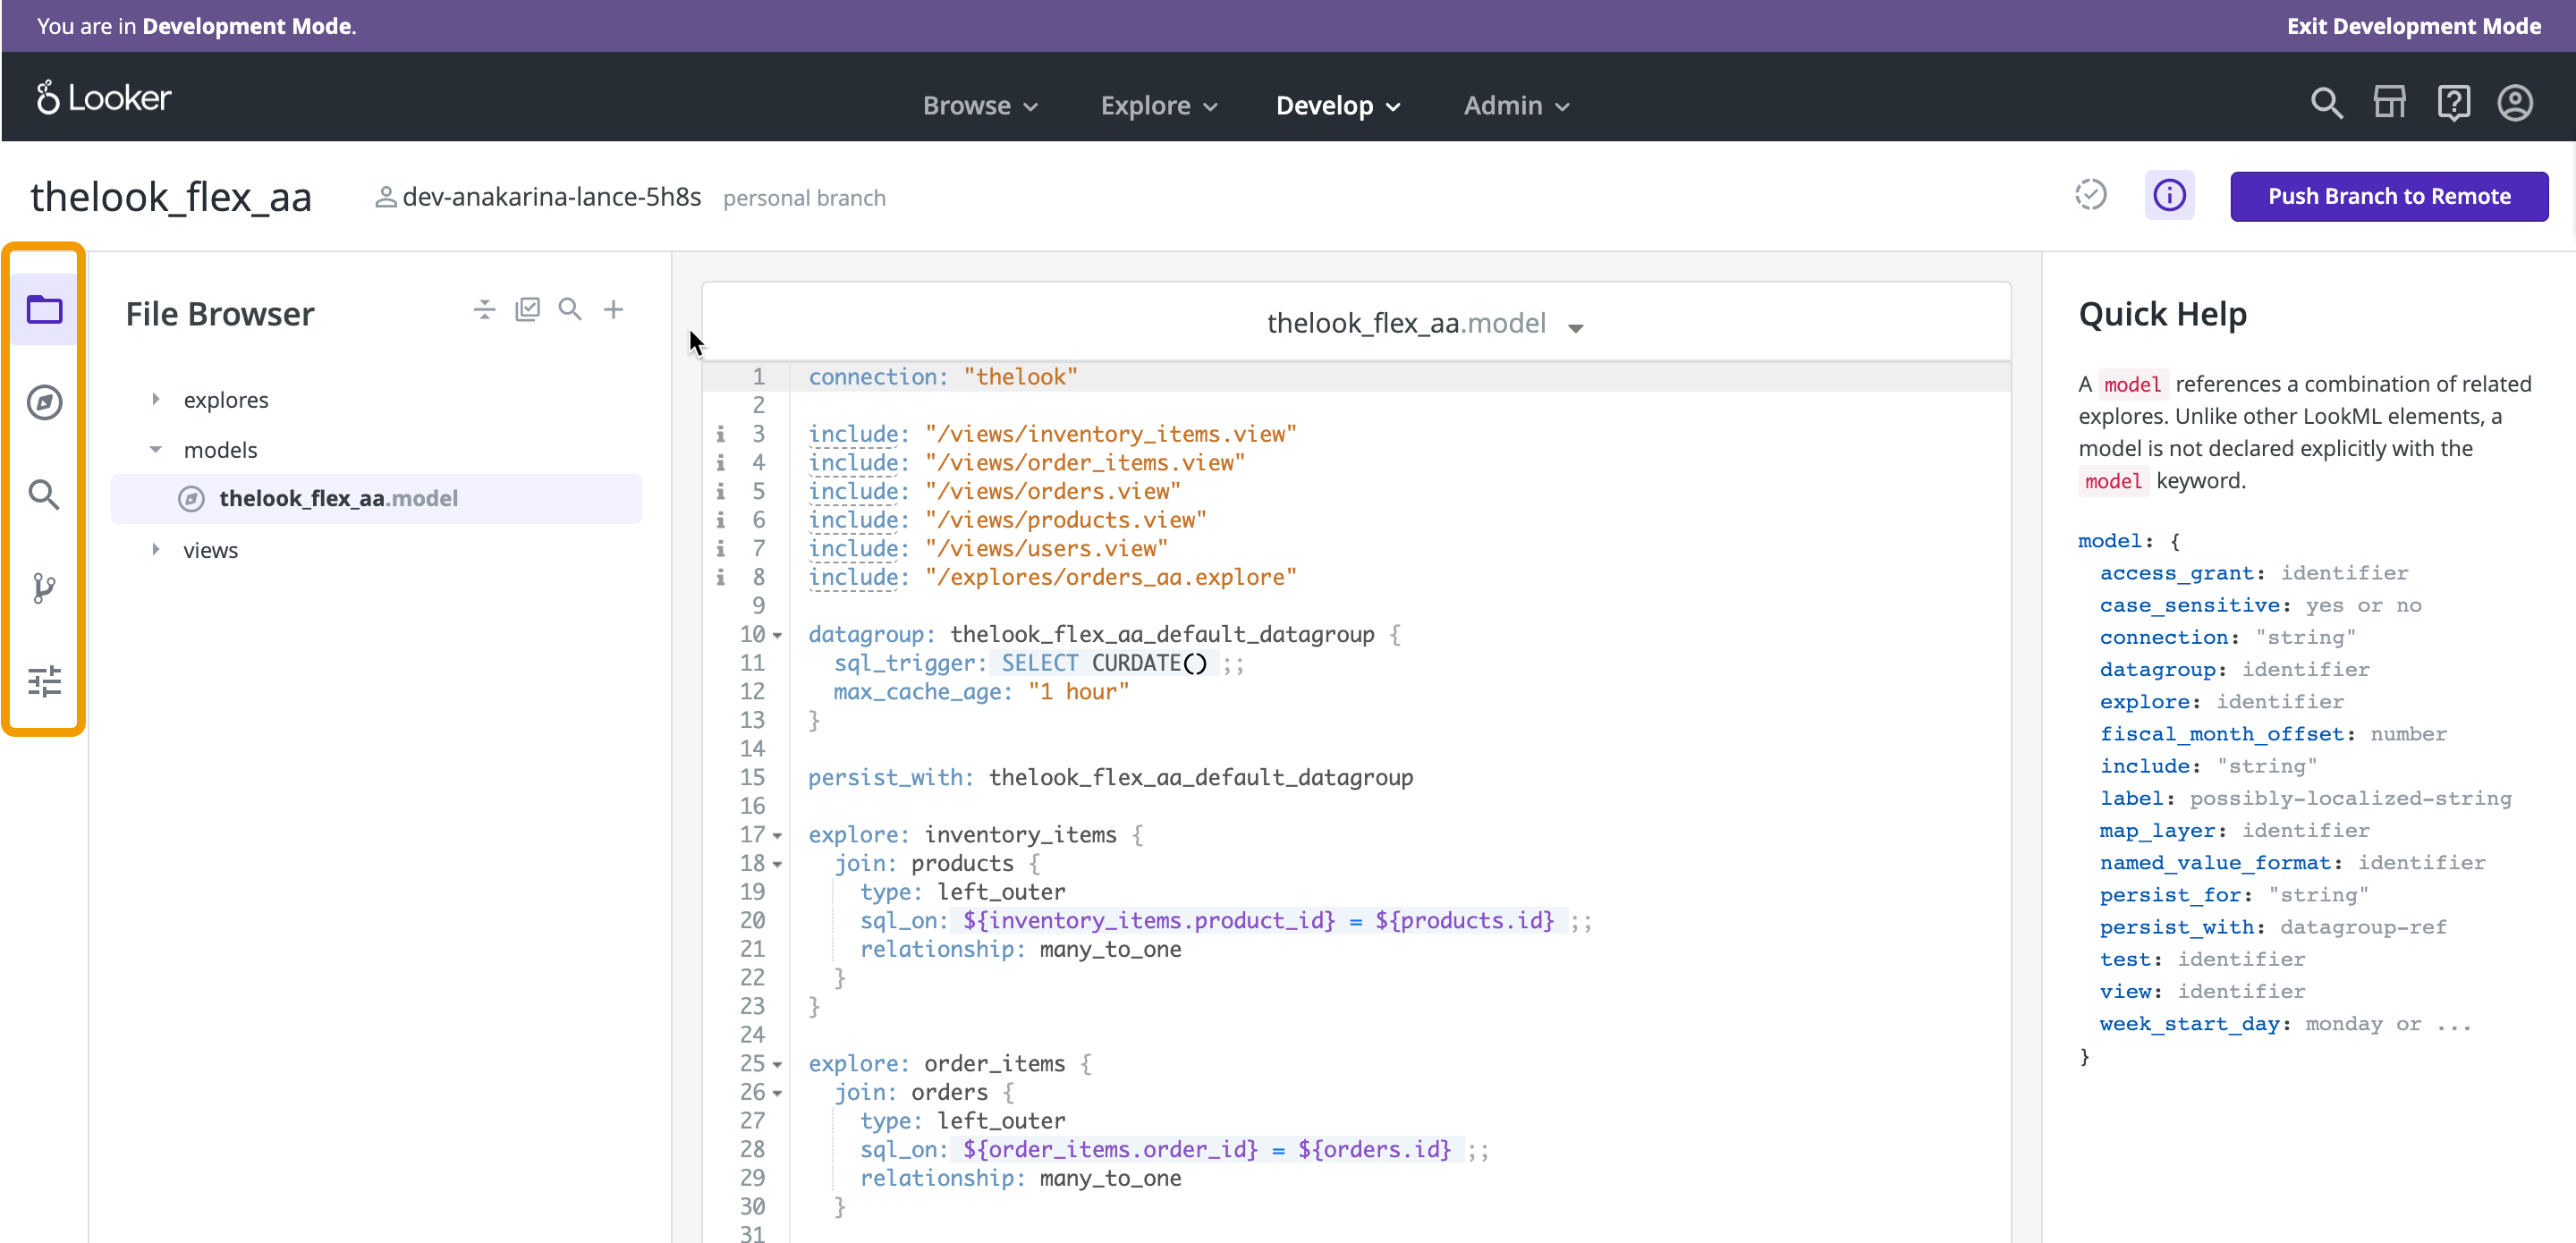The image size is (2576, 1243).
Task: Collapse all folders in File Browser
Action: point(484,309)
